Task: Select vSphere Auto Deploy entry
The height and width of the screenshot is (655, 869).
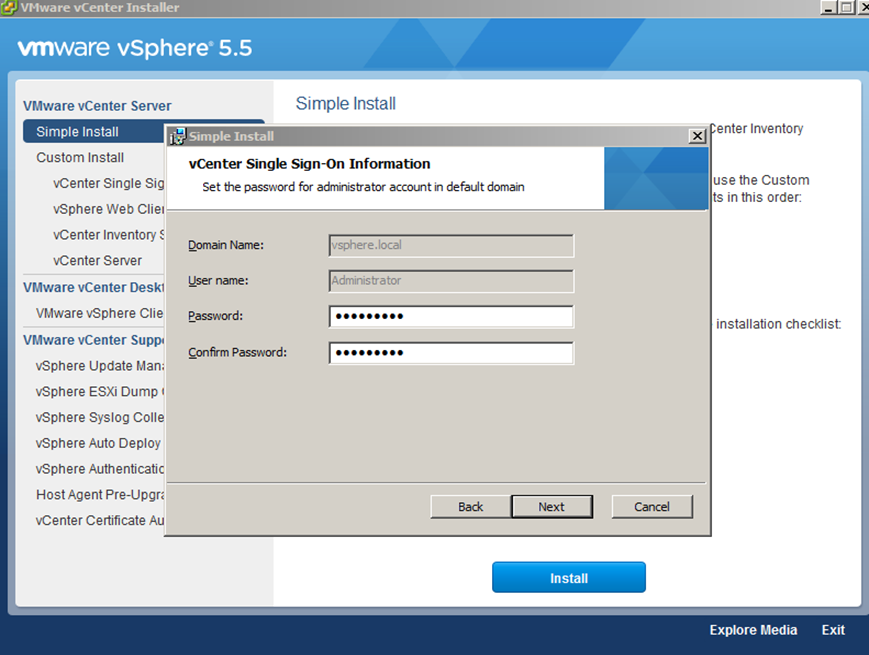Action: point(98,443)
